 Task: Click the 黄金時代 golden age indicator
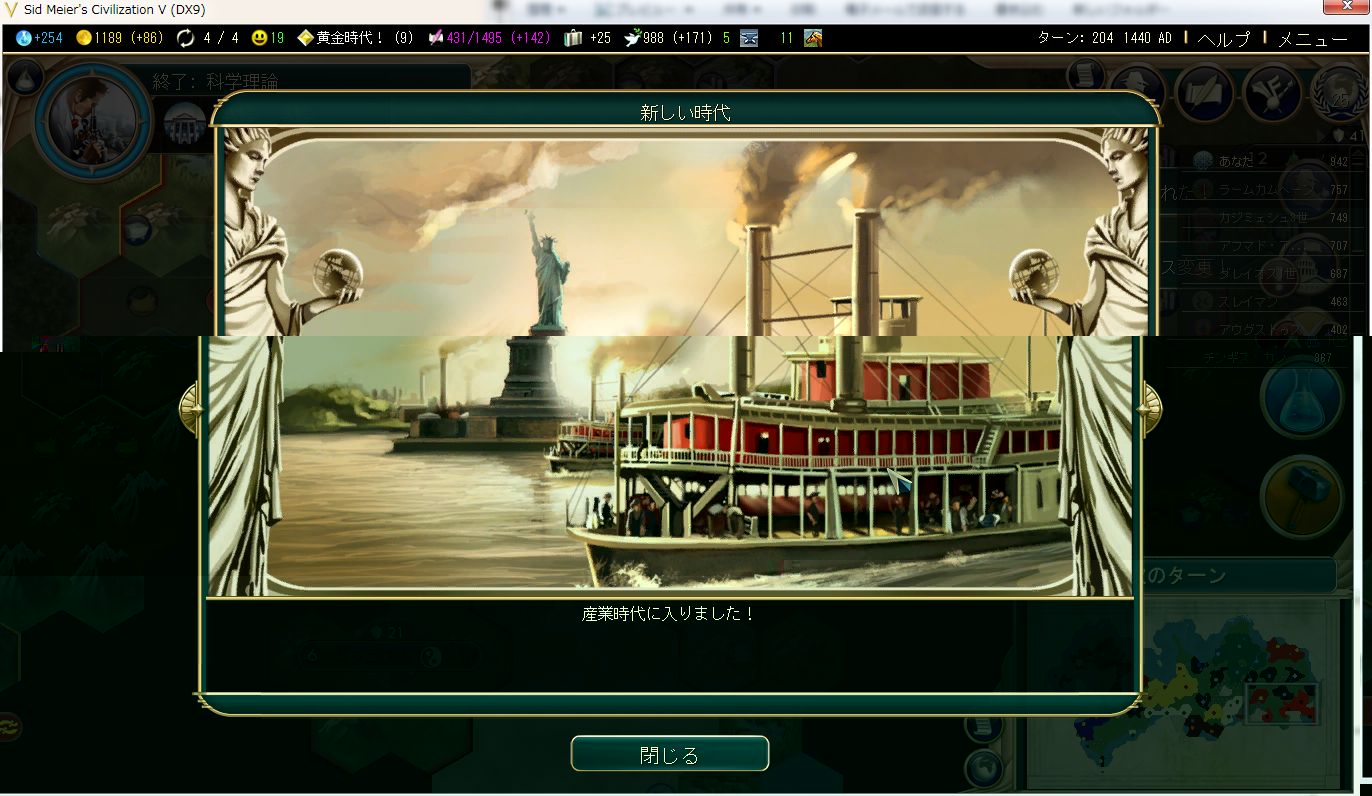355,38
